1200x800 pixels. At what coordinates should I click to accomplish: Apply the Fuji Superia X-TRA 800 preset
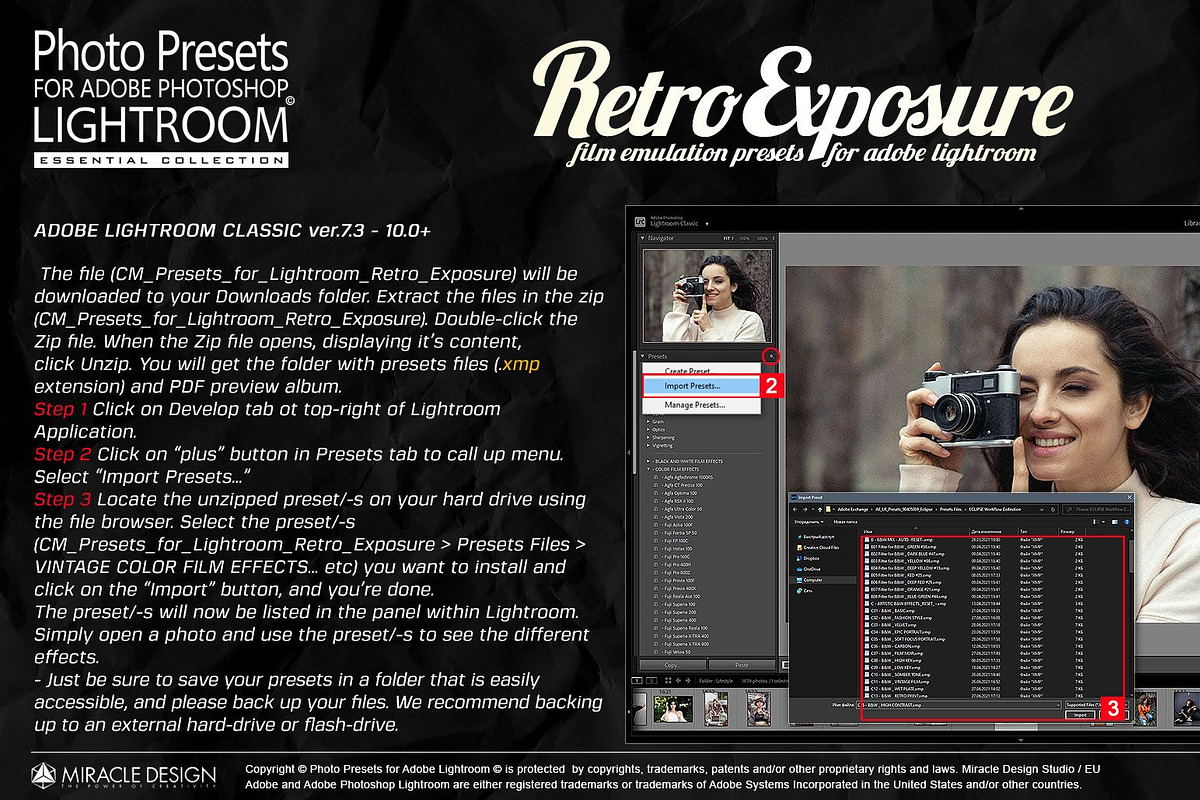pos(686,644)
